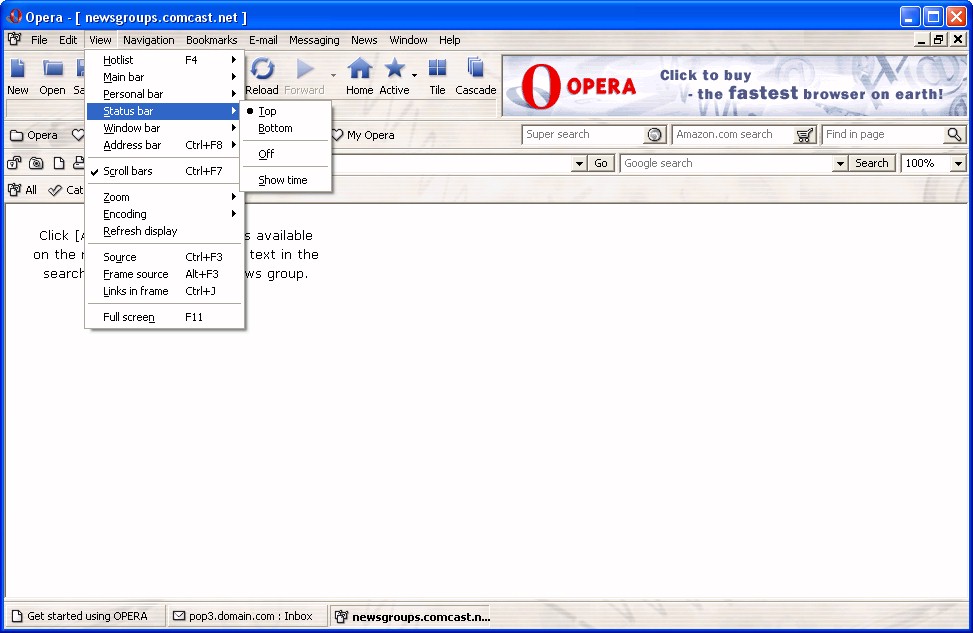Click the Amazon shopping cart search icon

tap(805, 135)
